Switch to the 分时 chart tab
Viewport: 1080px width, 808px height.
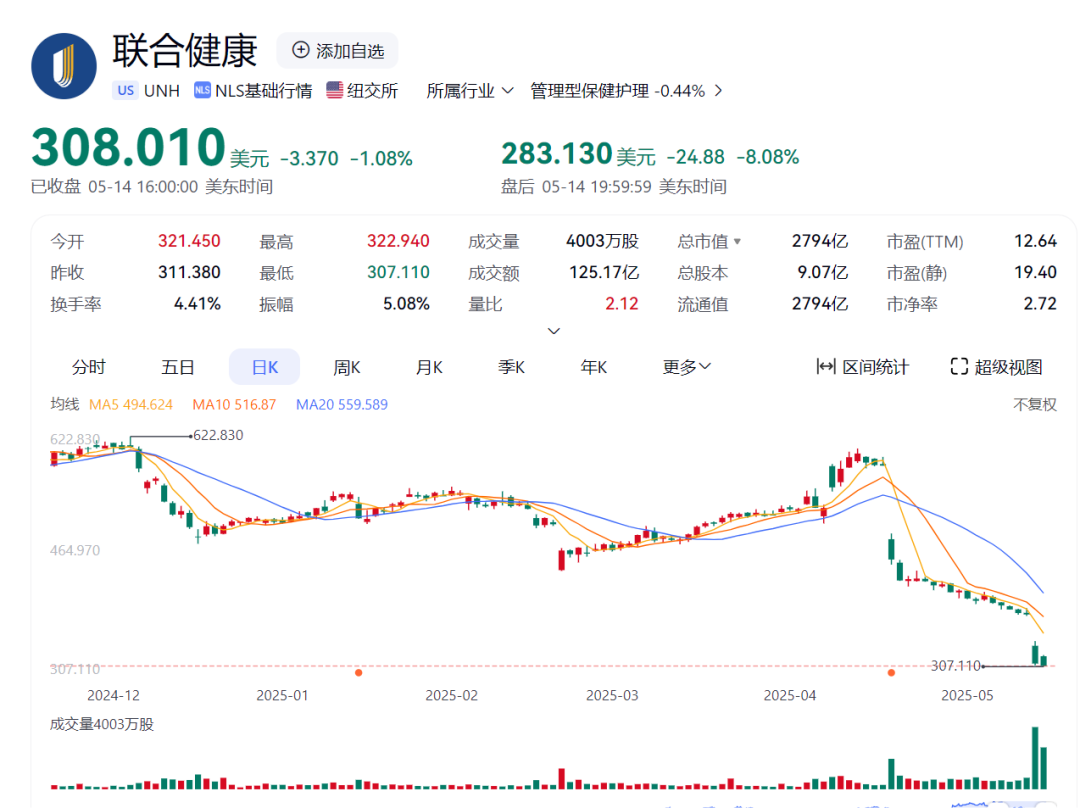click(x=89, y=367)
